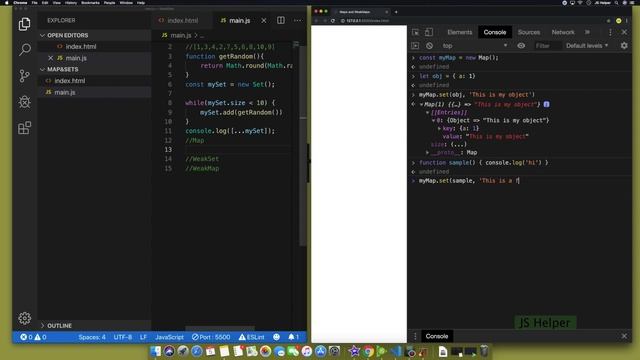Screen dimensions: 640x360
Task: Toggle the live expression eye icon
Action: pyautogui.click(x=521, y=46)
